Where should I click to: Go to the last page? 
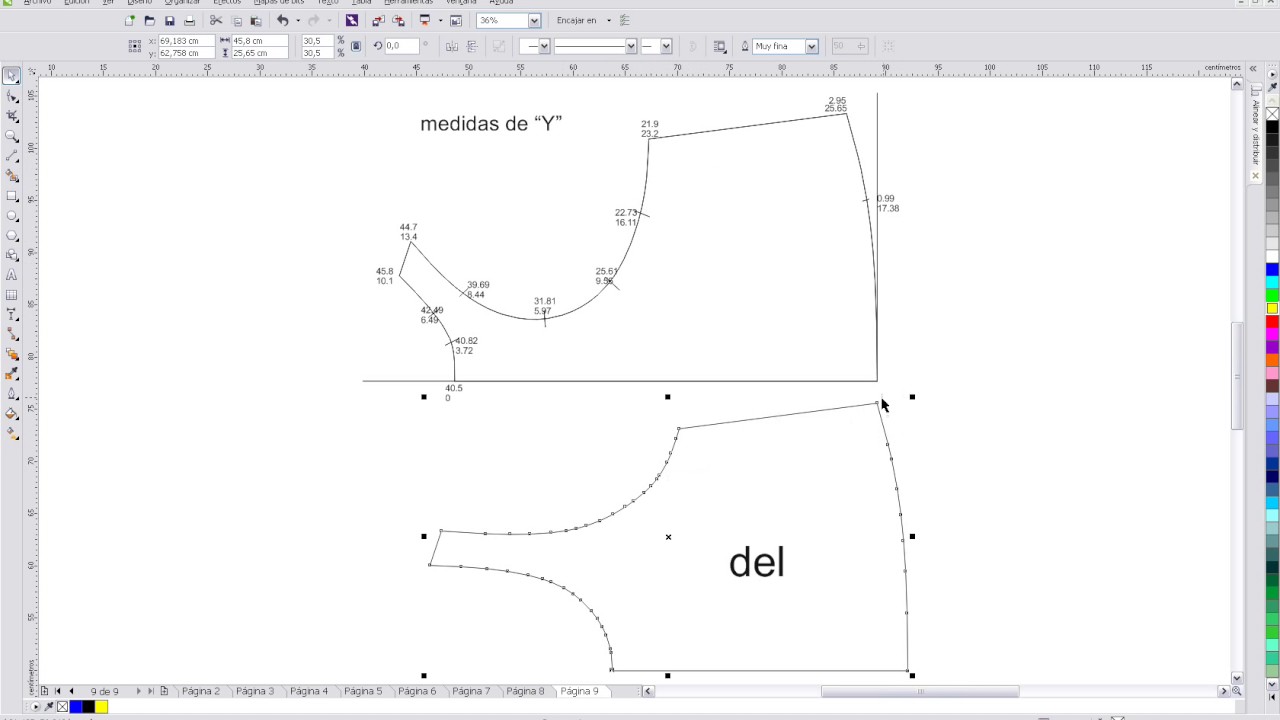click(x=151, y=691)
